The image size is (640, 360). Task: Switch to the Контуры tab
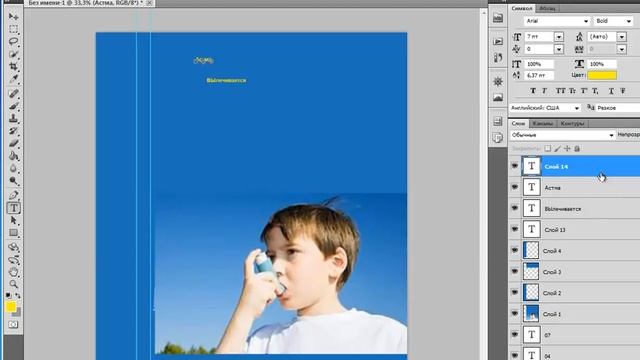click(572, 123)
